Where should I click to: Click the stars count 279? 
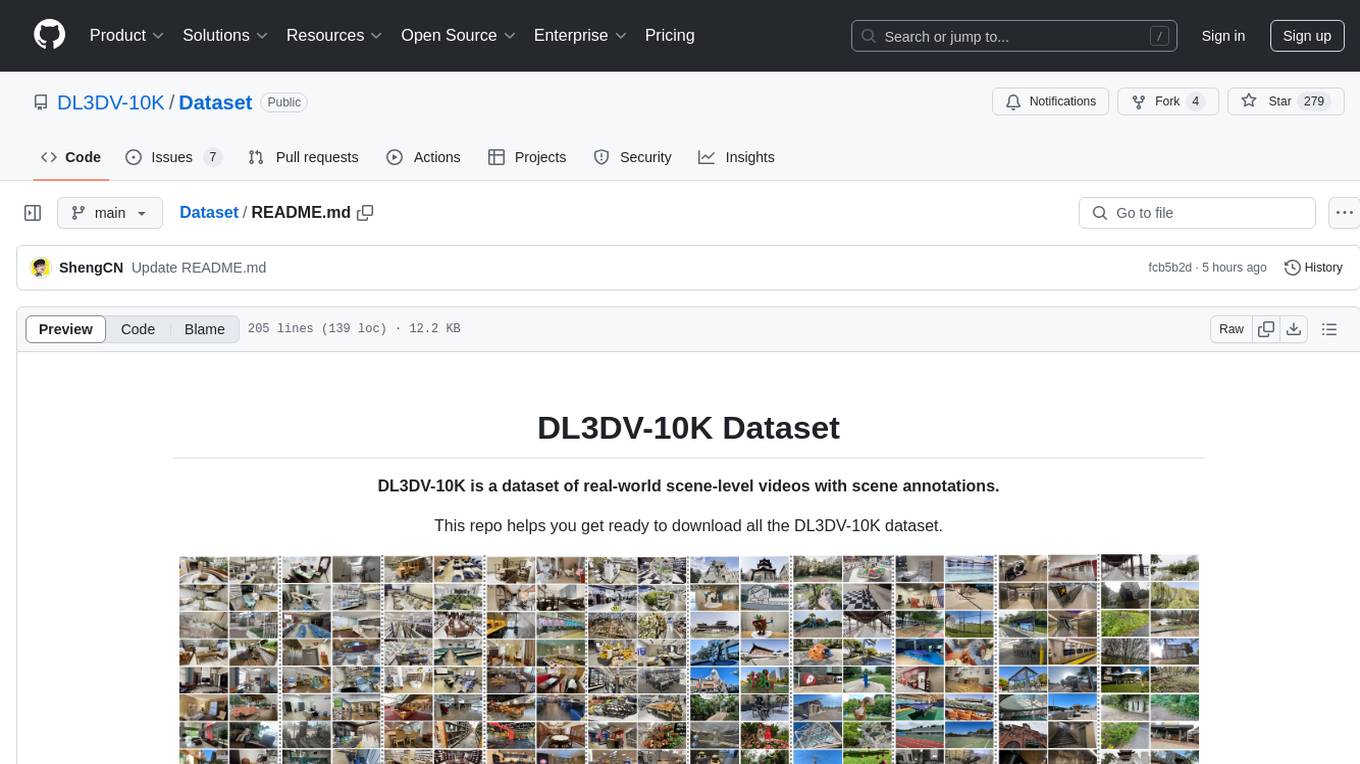click(1314, 101)
